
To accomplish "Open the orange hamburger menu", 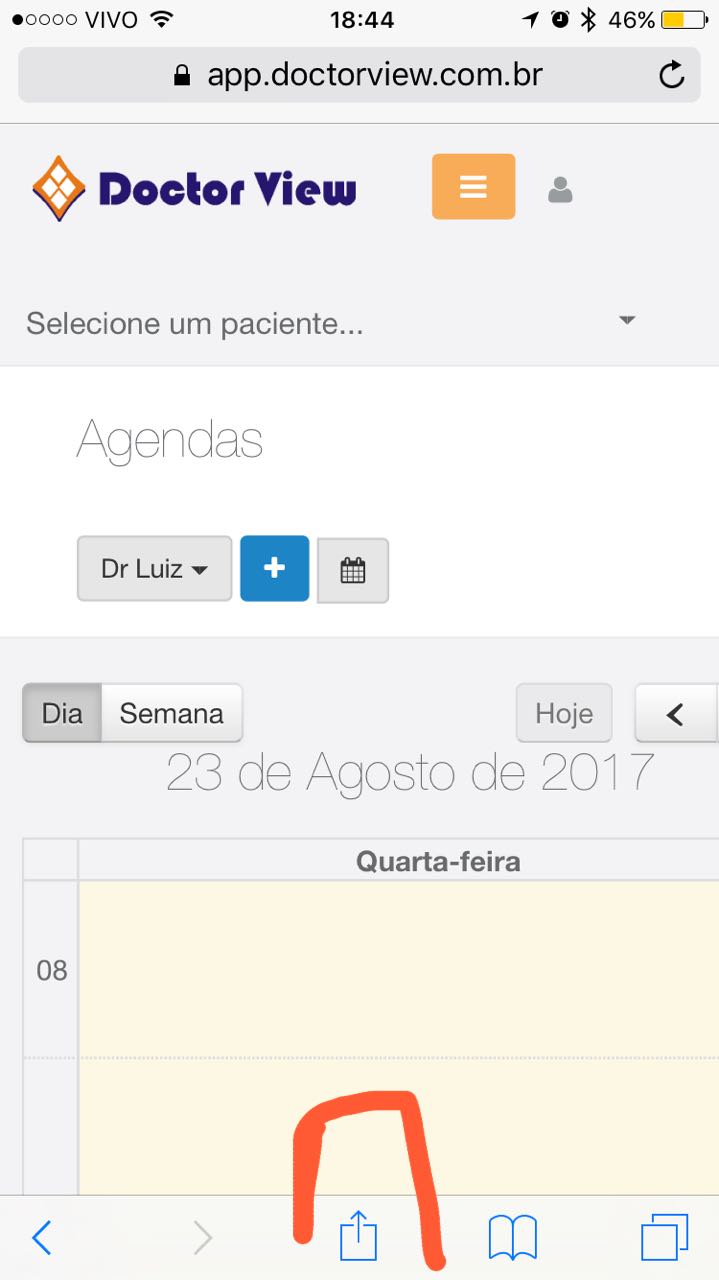I will point(473,186).
